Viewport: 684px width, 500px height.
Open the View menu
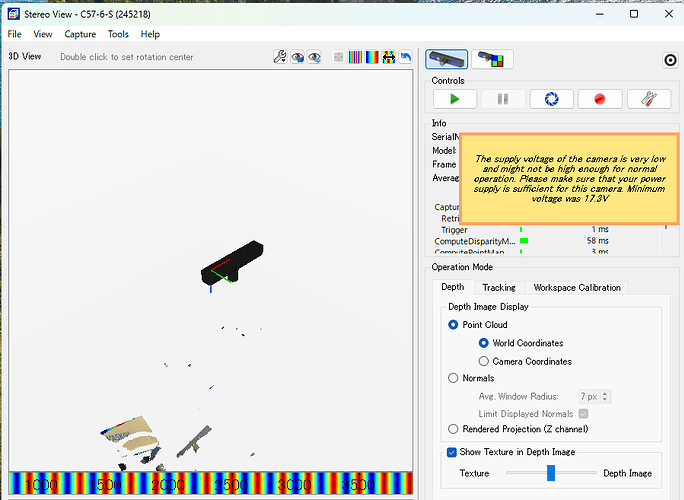(43, 34)
